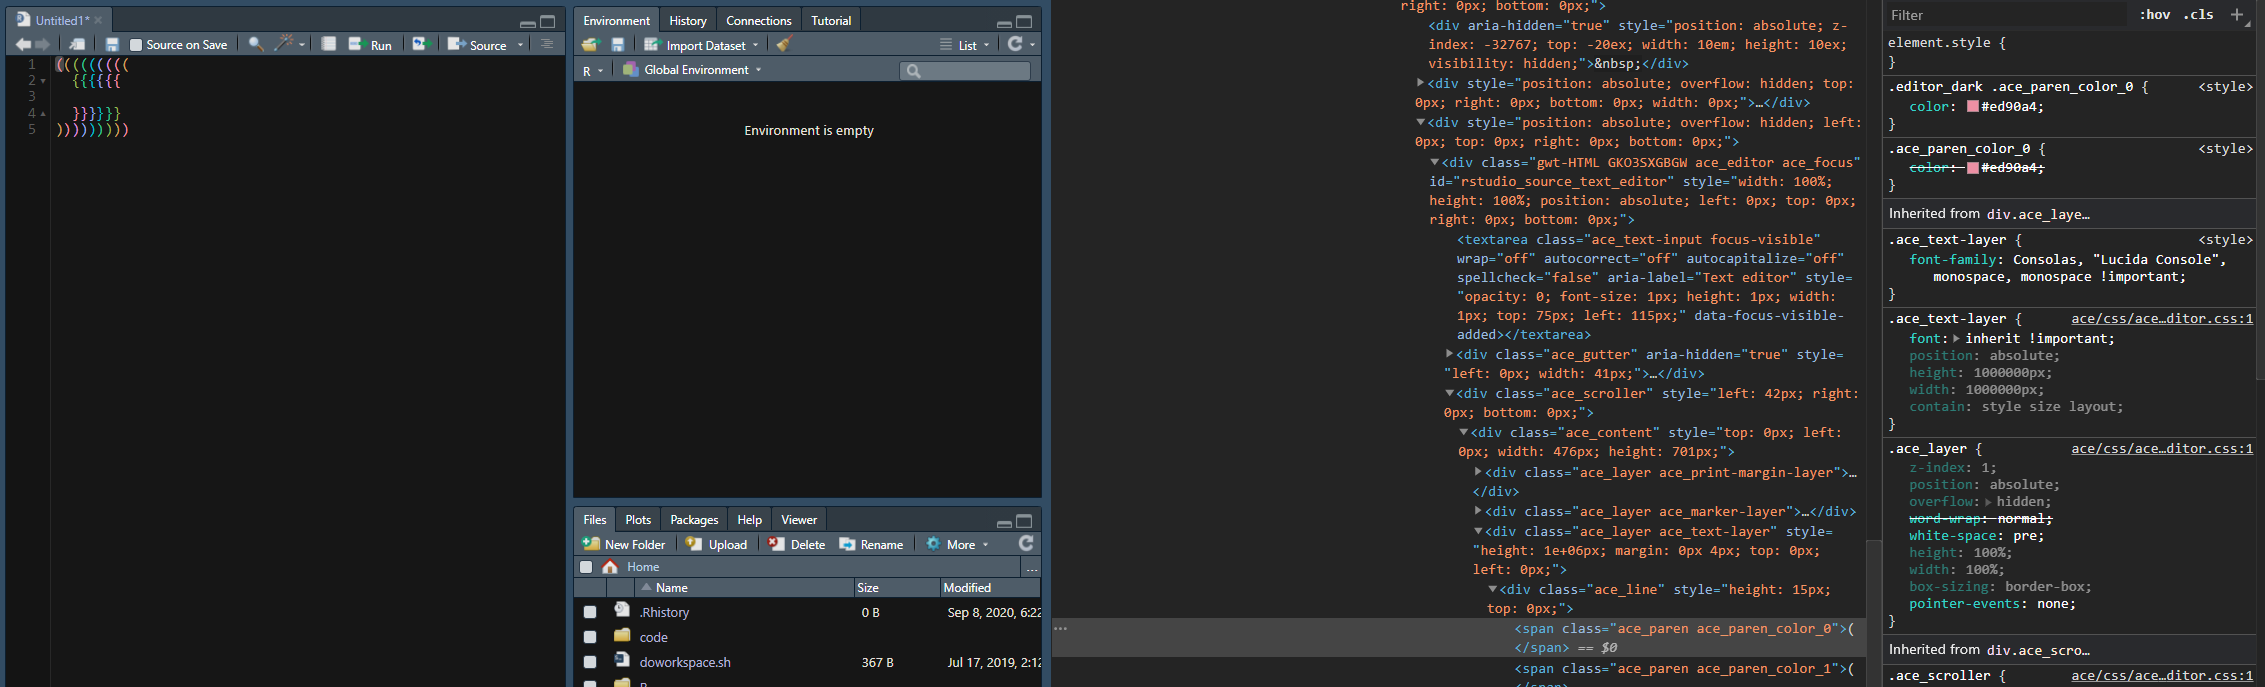Open the List view mode dropdown
The height and width of the screenshot is (687, 2265).
(965, 45)
